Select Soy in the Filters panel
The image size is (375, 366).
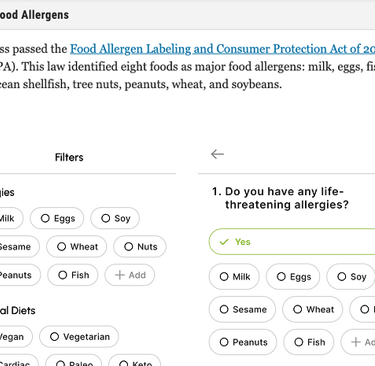(x=115, y=218)
